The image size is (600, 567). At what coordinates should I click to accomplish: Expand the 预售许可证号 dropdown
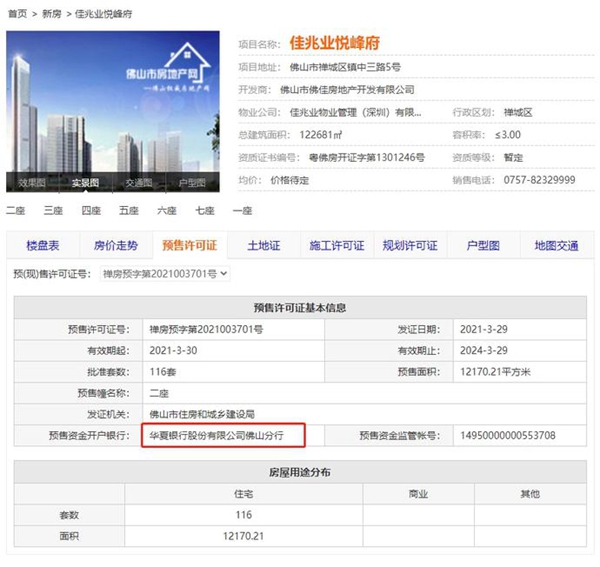pos(166,273)
